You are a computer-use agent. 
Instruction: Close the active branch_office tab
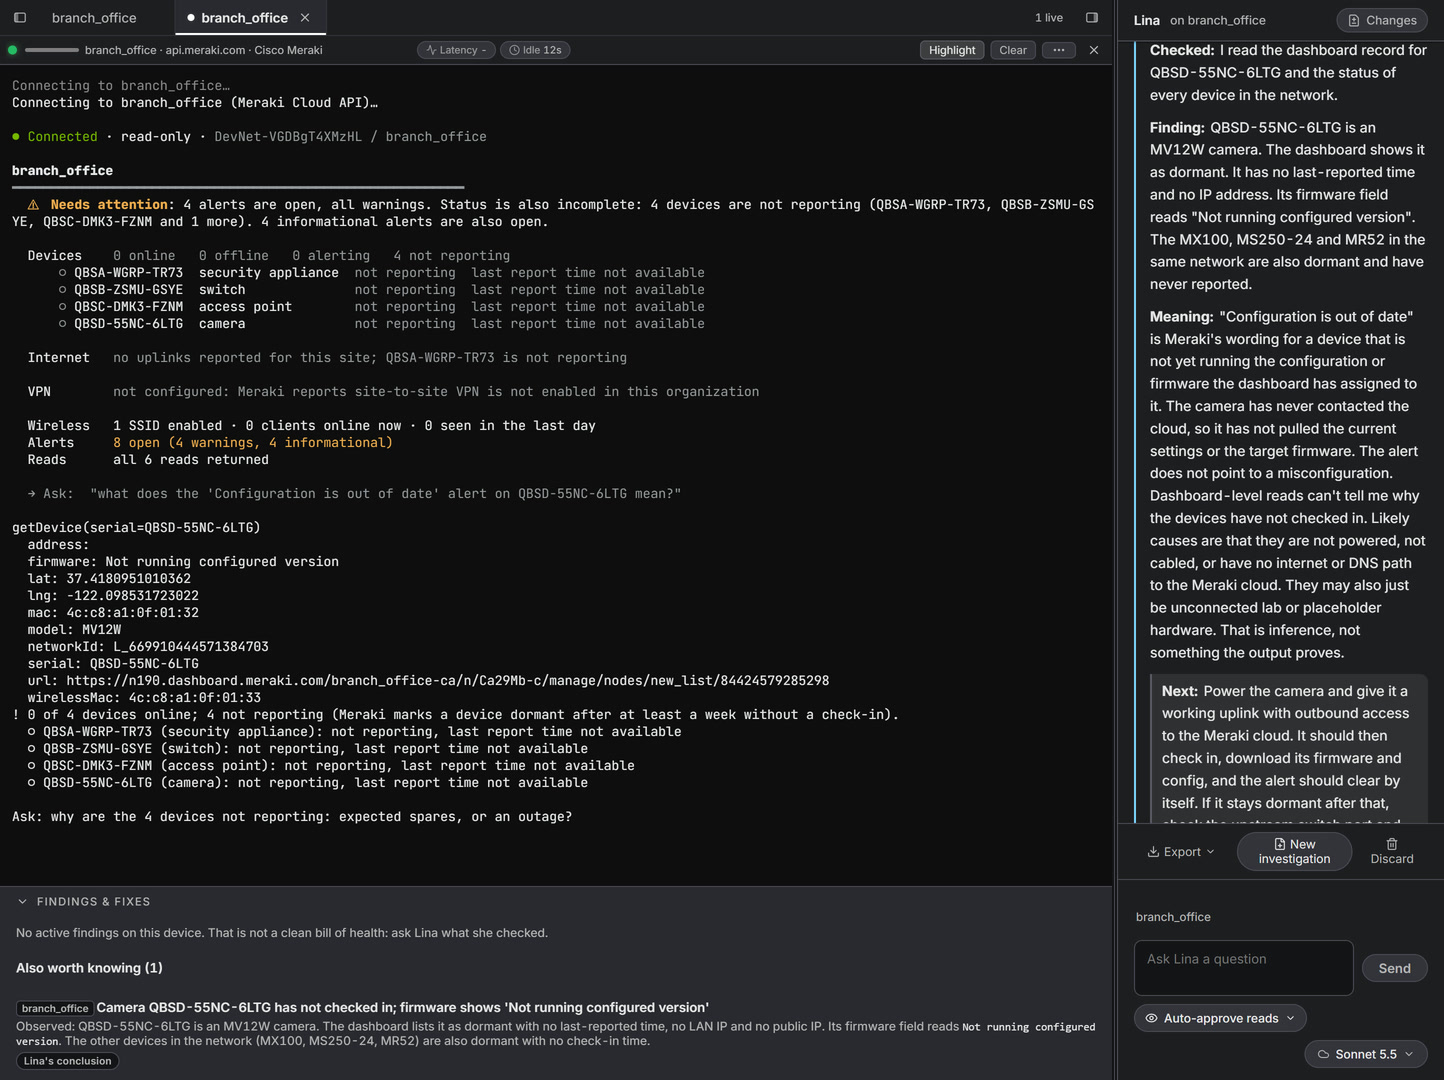coord(305,18)
